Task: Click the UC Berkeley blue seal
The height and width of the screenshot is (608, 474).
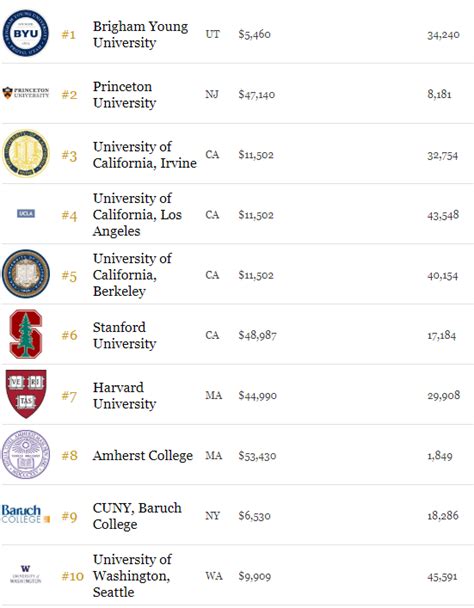Action: (26, 274)
